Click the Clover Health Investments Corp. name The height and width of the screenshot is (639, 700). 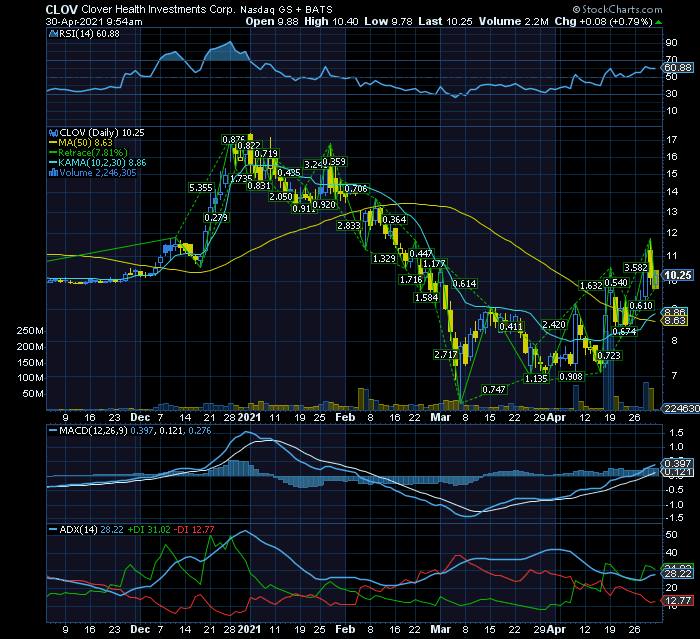click(158, 9)
